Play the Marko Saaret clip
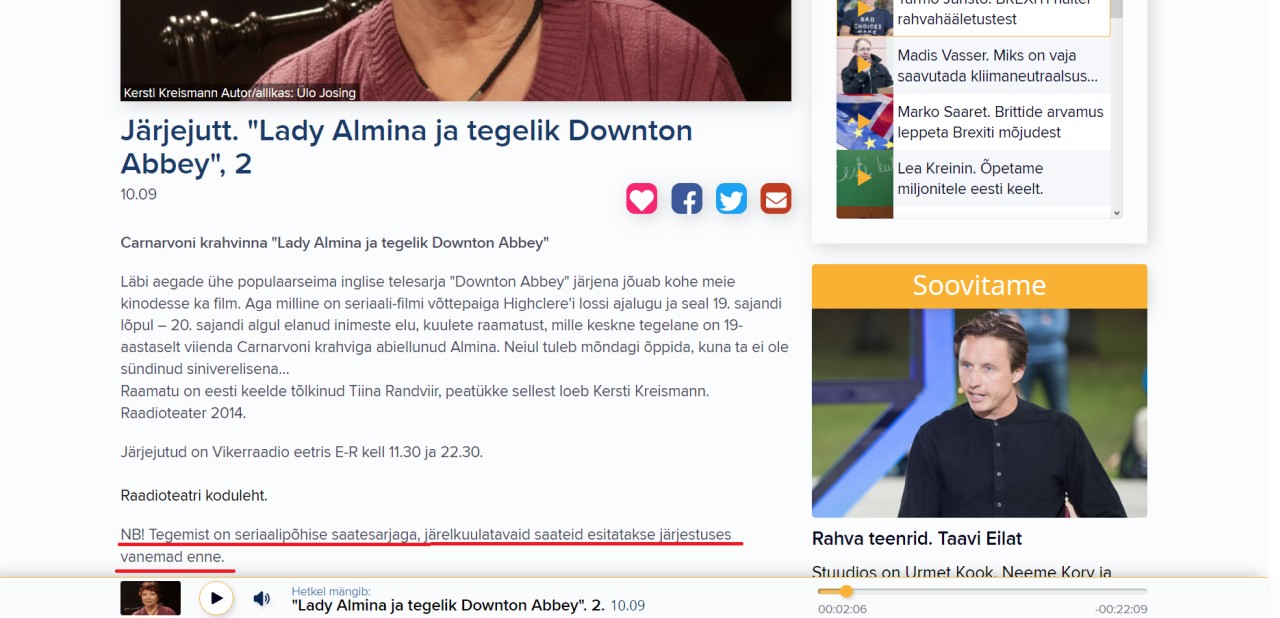The height and width of the screenshot is (618, 1280). (864, 122)
